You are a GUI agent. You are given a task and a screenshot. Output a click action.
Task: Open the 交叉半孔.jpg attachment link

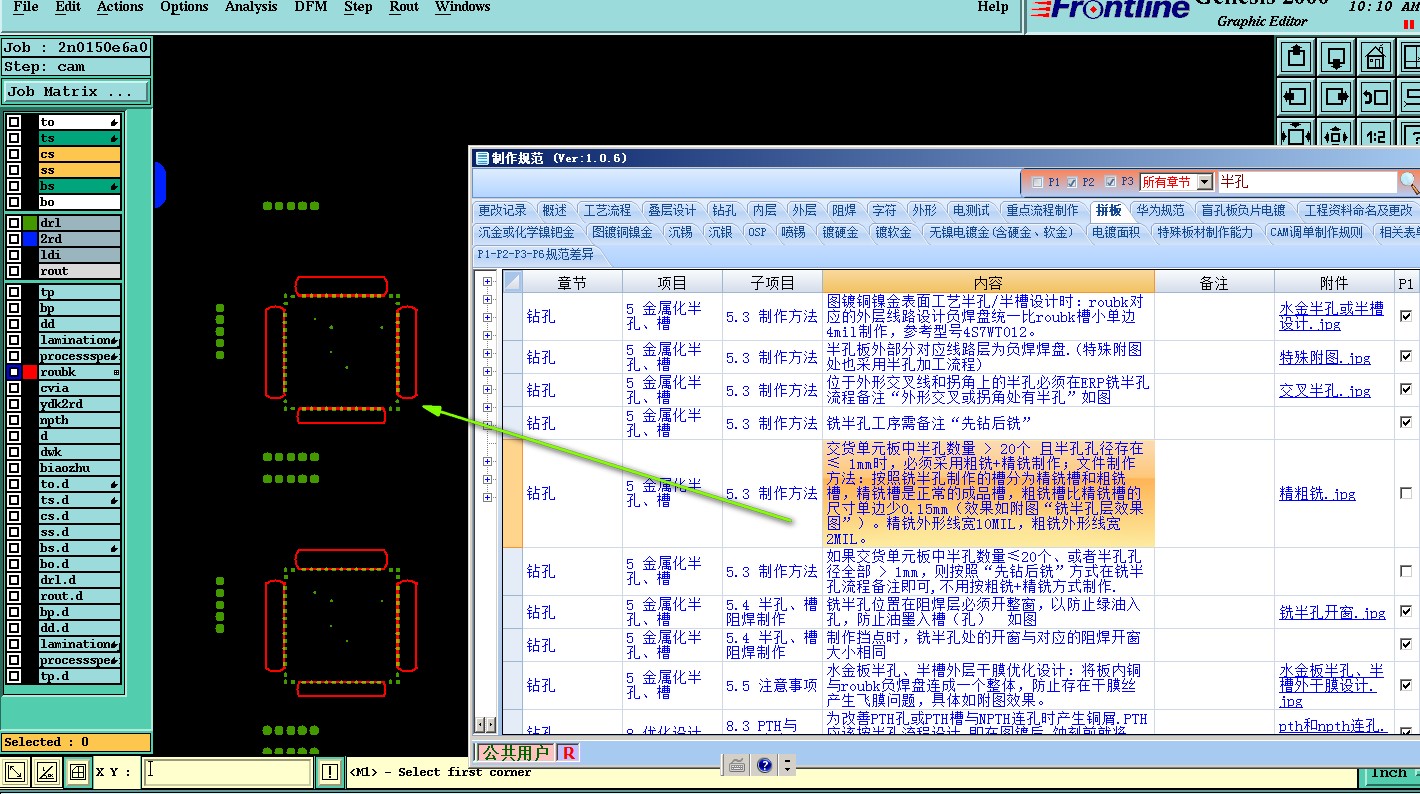1325,391
